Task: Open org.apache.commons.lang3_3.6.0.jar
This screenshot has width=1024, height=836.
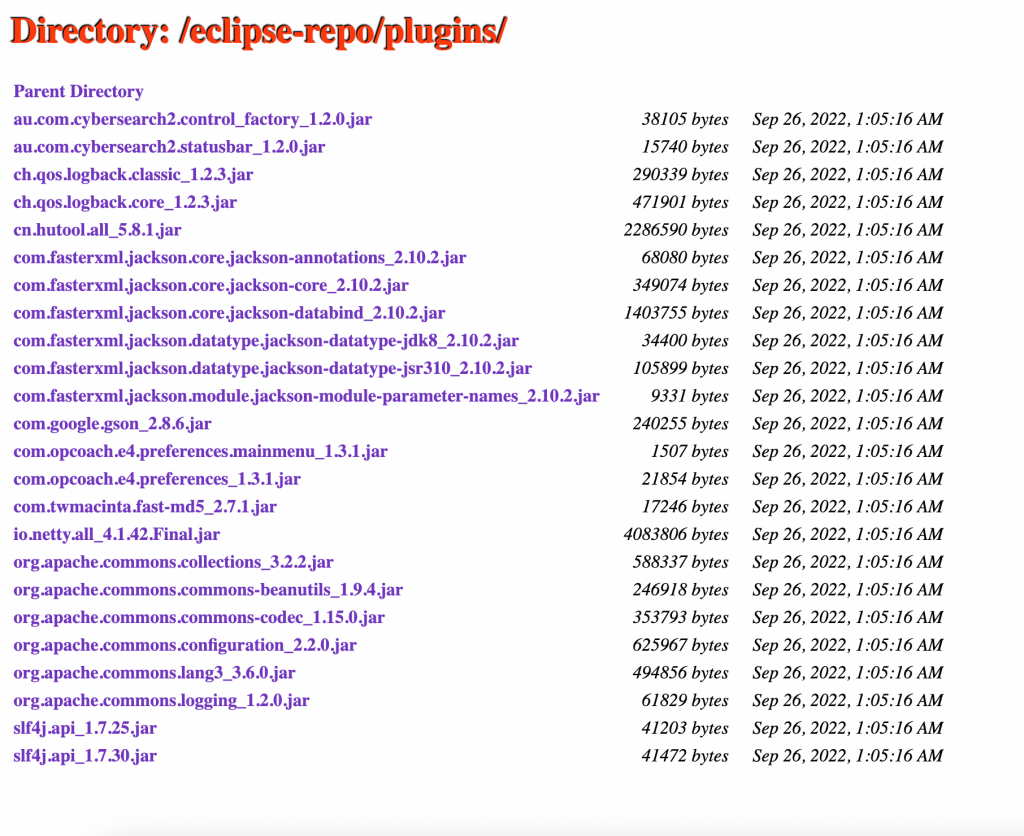Action: click(x=155, y=673)
